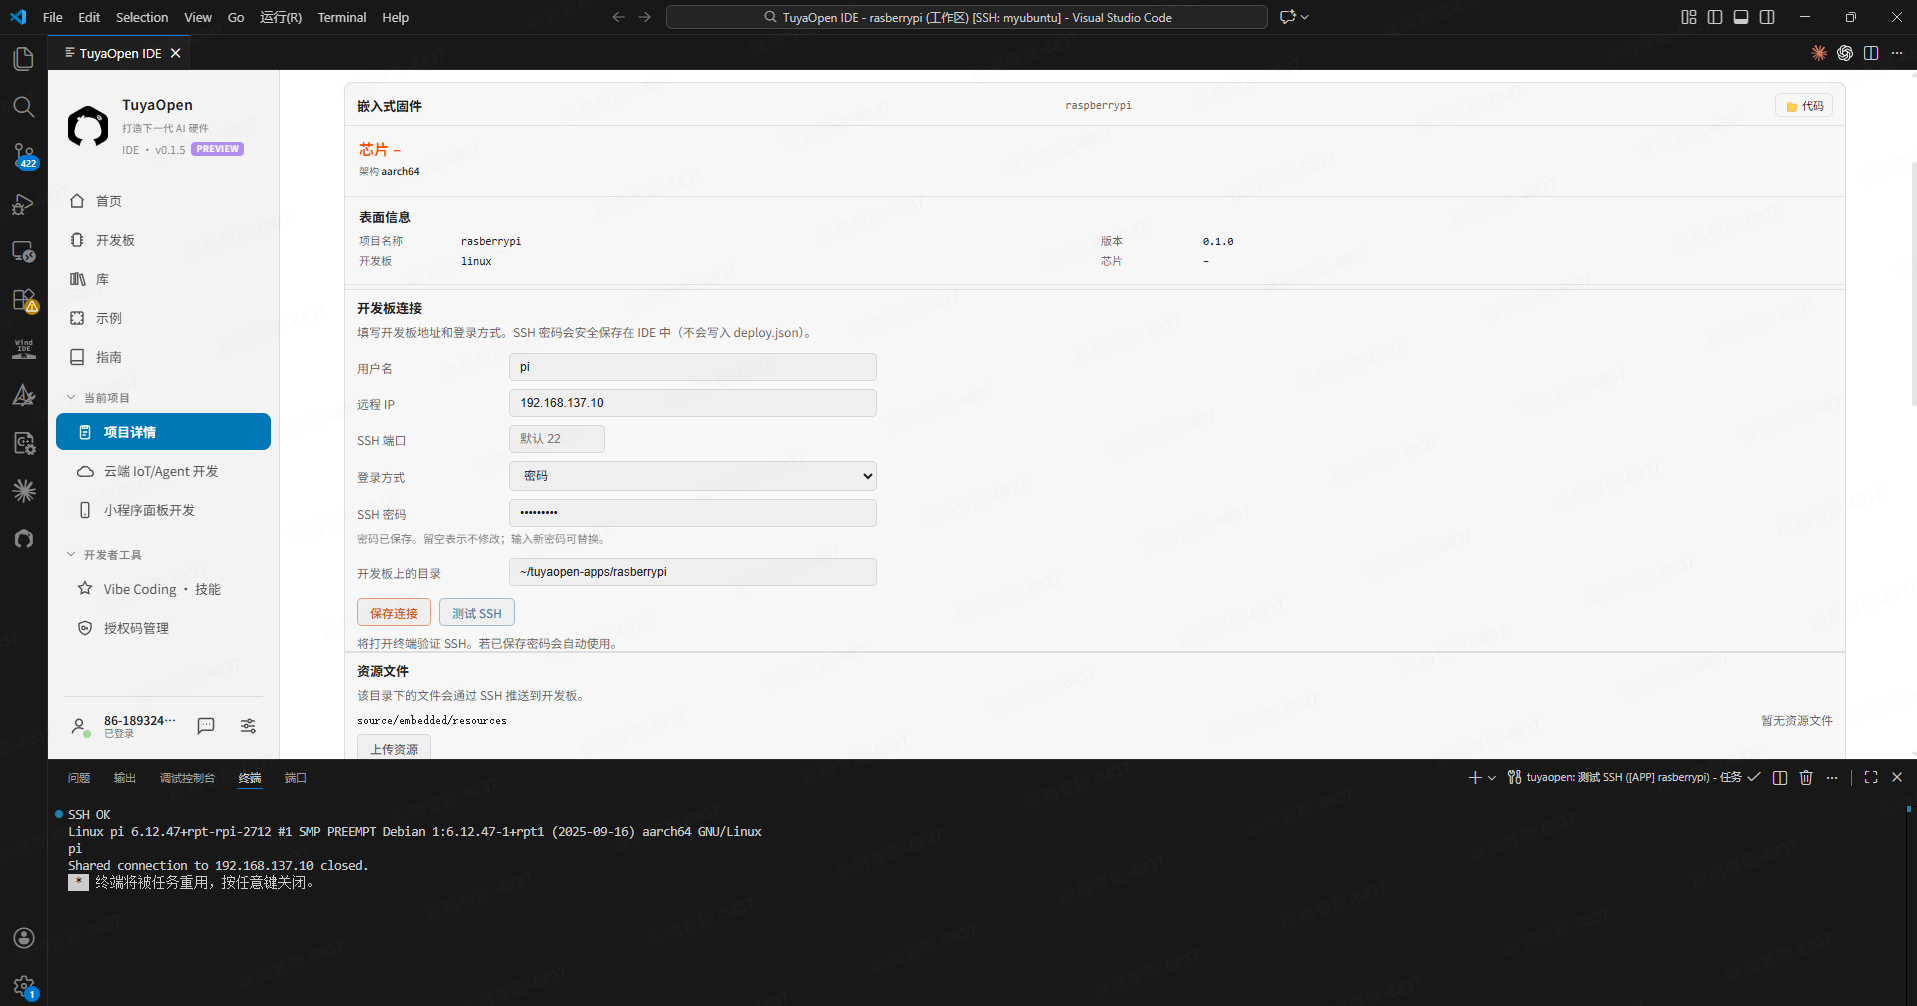Viewport: 1917px width, 1006px height.
Task: Focus the 远程 IP input field
Action: click(x=693, y=403)
